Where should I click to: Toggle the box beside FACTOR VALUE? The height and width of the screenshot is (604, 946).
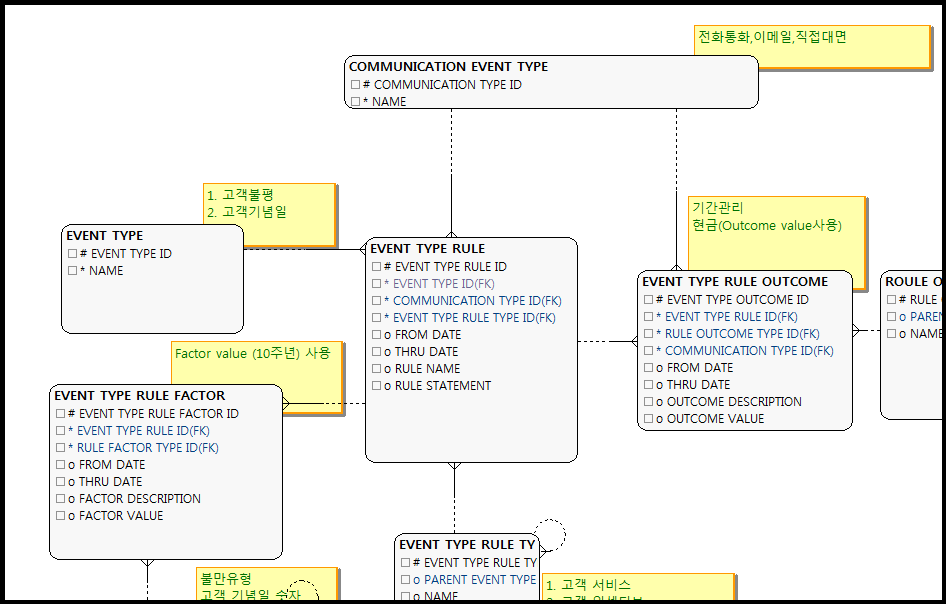click(x=60, y=516)
